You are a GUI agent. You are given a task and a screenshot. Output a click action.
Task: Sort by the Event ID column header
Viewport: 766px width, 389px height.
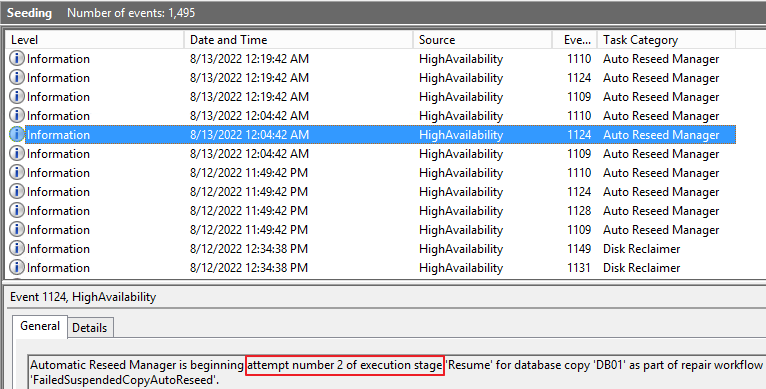coord(575,40)
